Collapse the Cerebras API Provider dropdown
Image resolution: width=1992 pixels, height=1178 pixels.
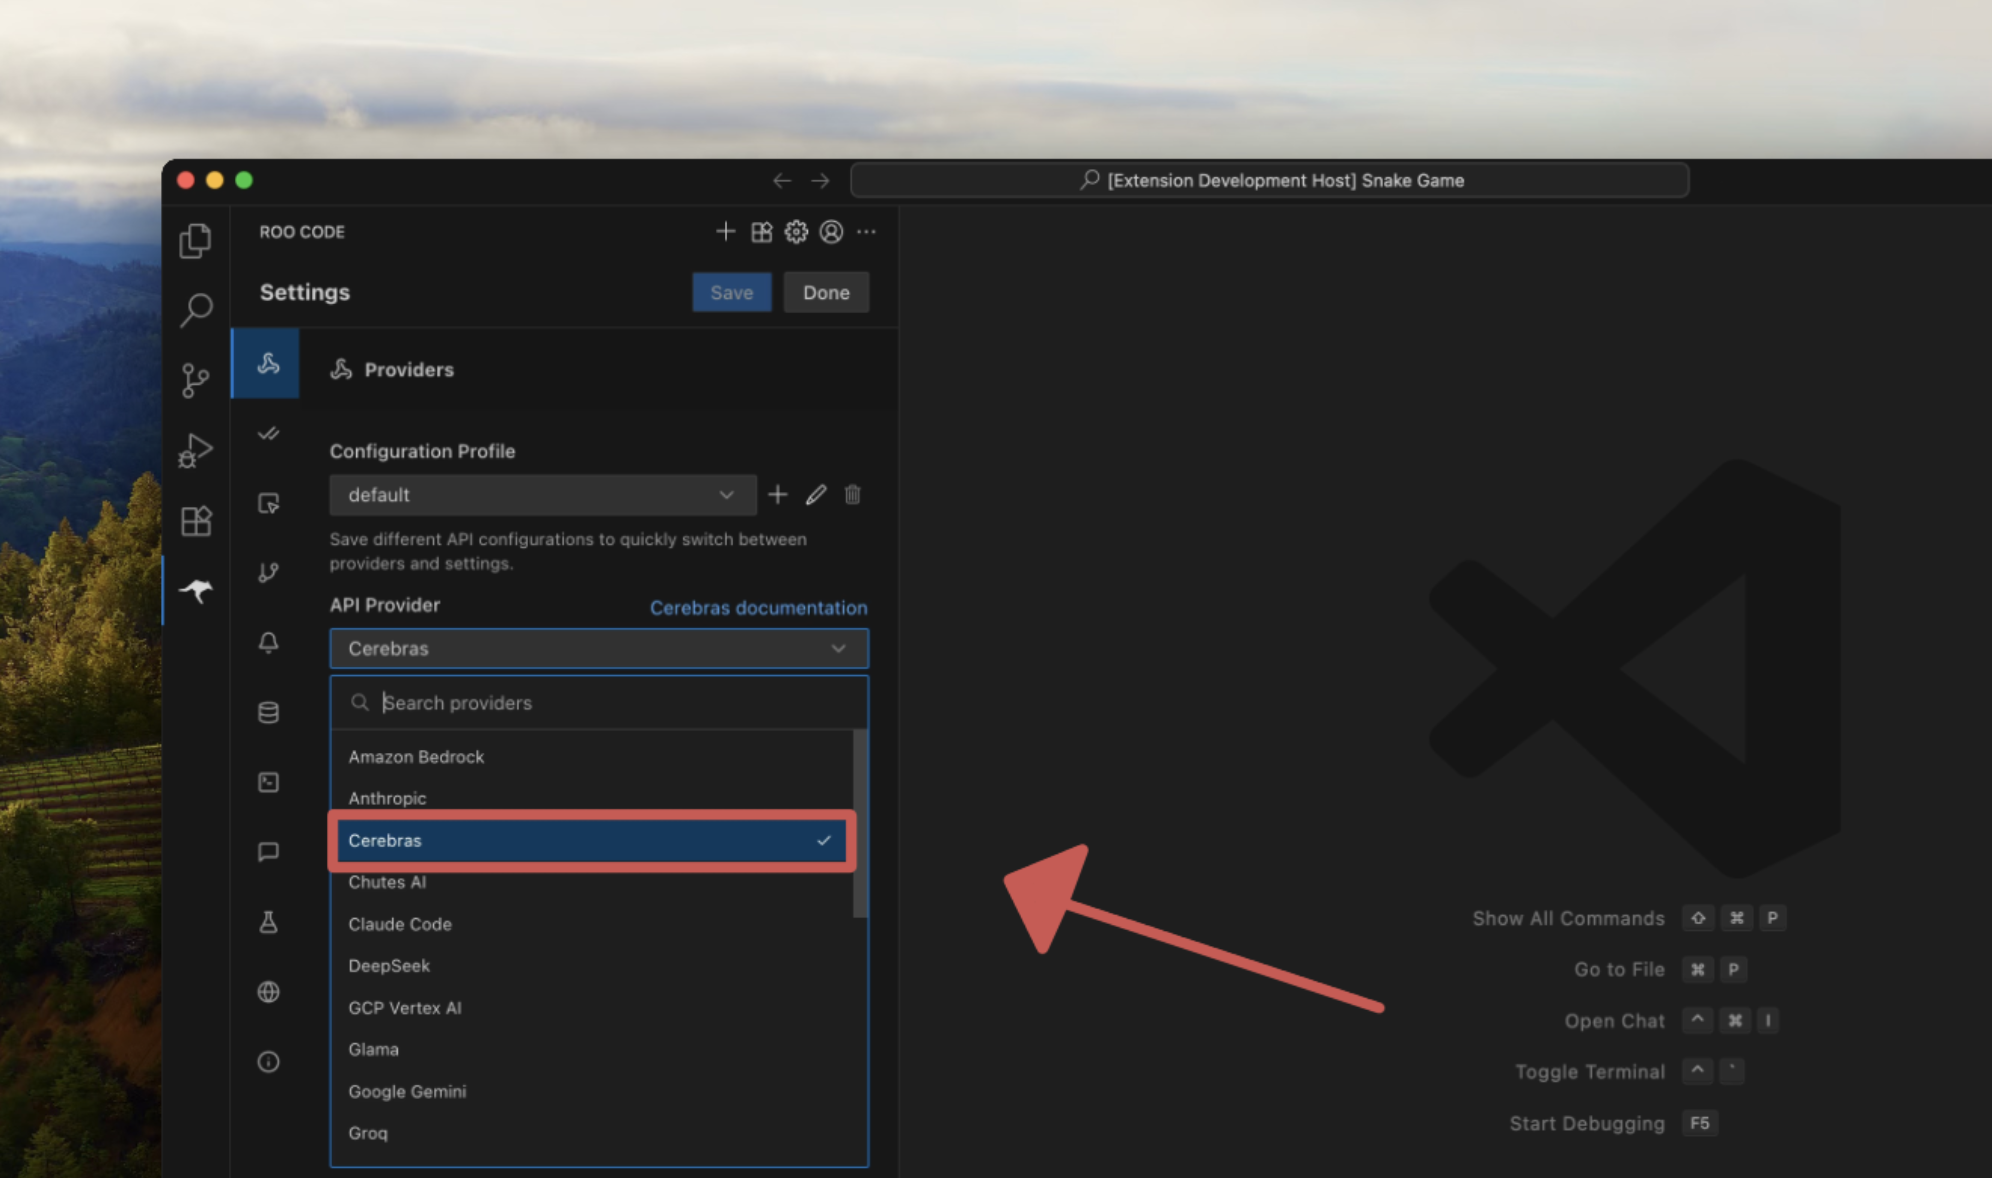click(x=598, y=649)
